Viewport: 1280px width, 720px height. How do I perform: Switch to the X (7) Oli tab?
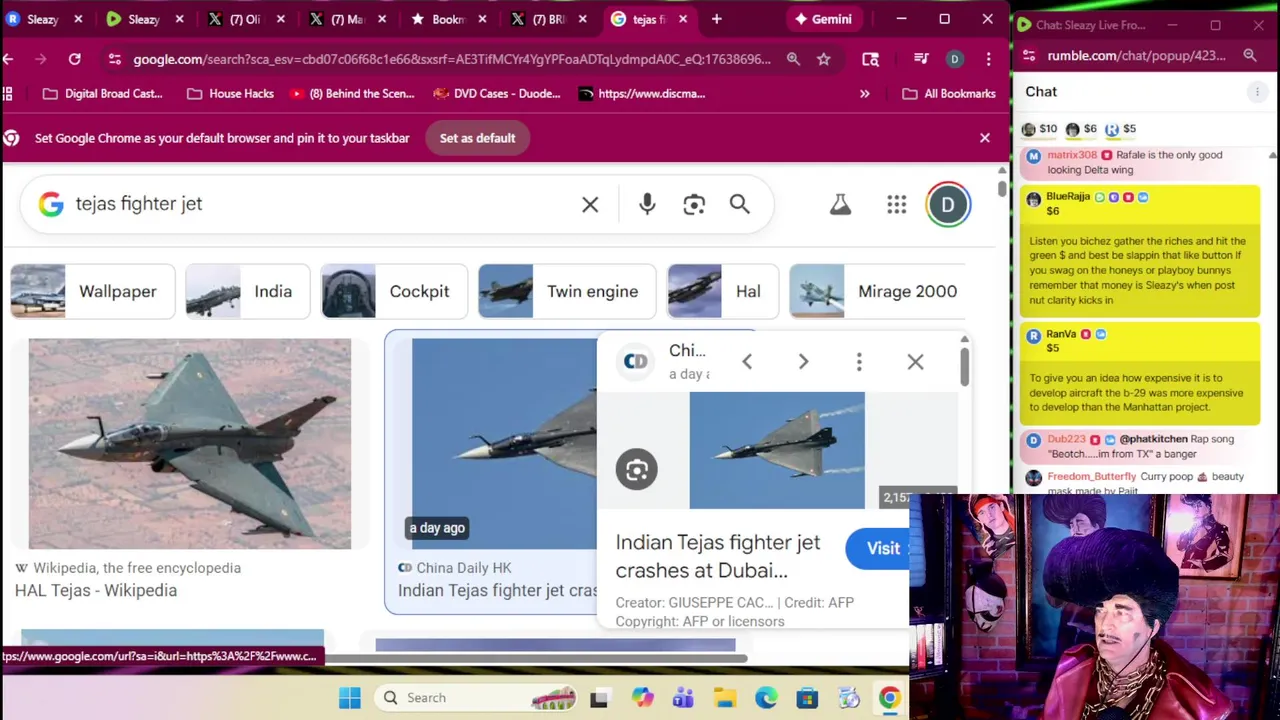pos(244,19)
